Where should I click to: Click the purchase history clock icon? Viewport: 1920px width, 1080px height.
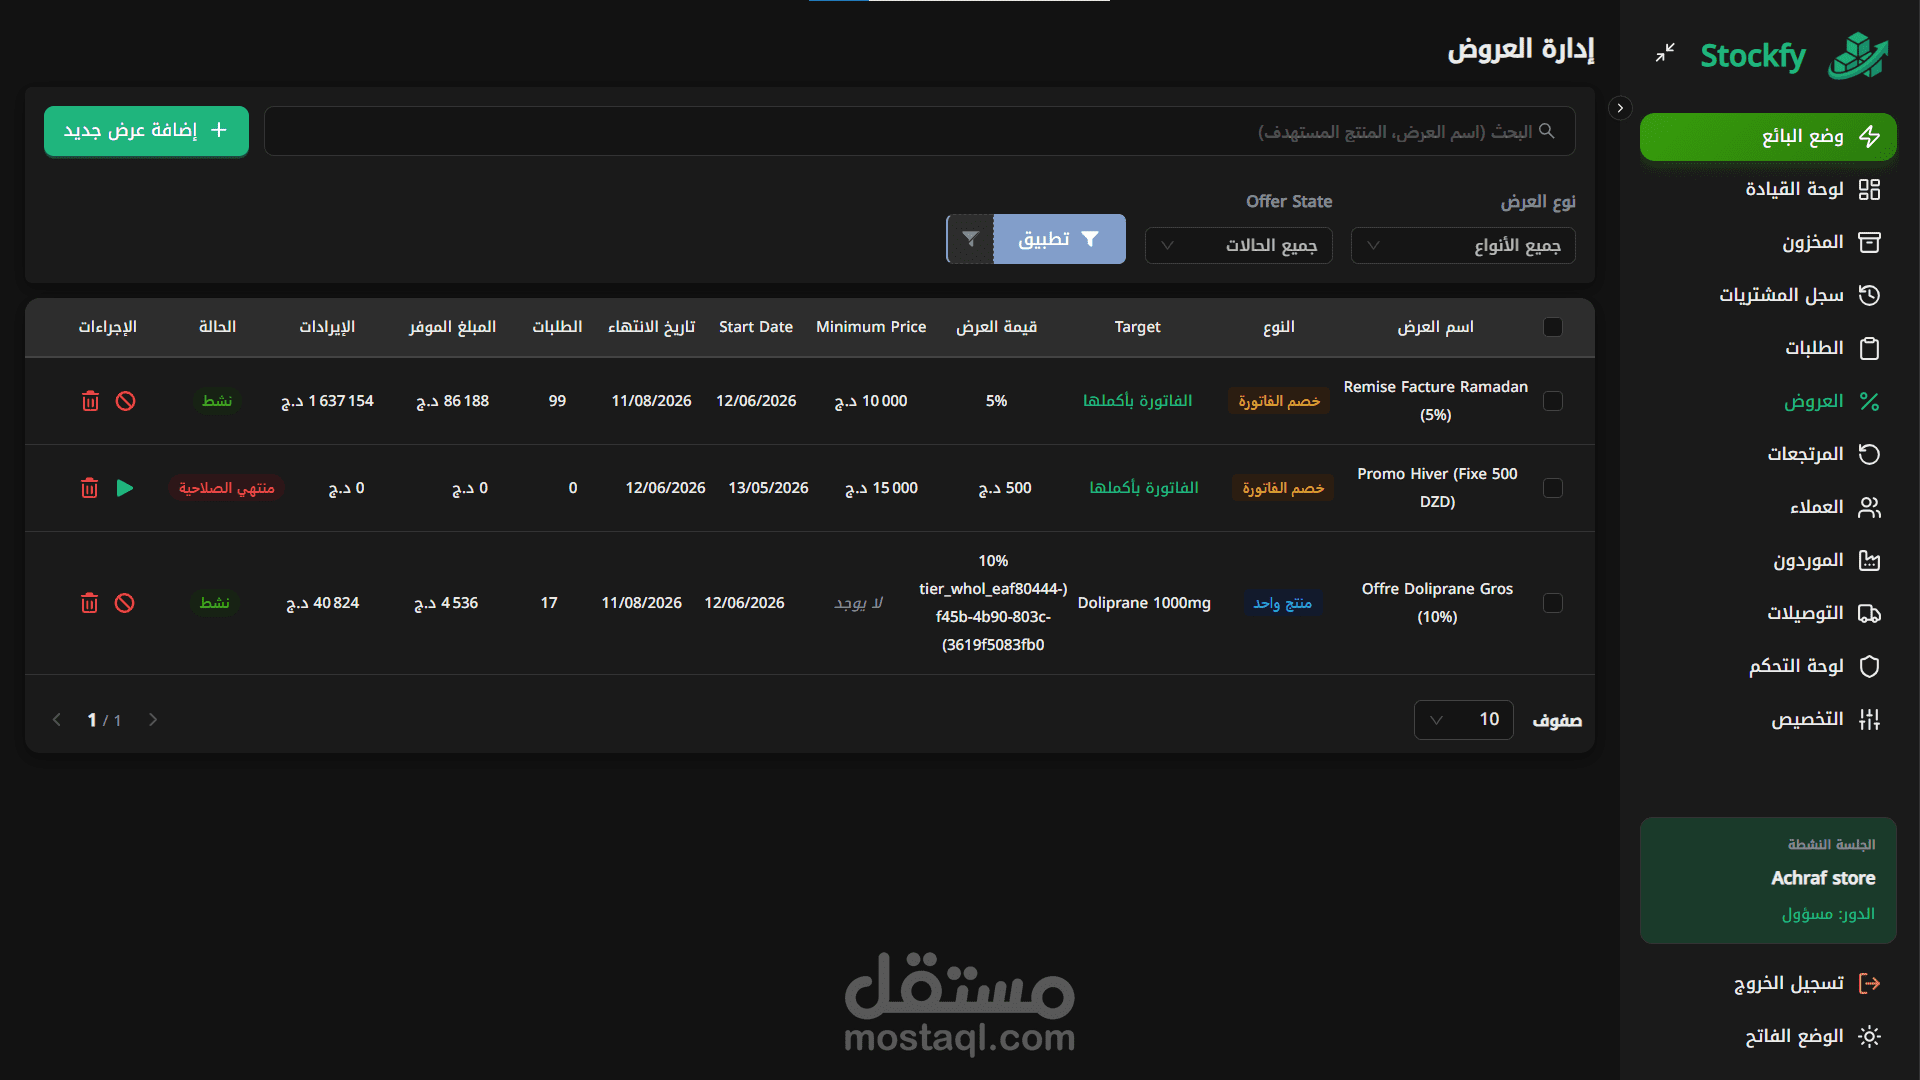point(1869,295)
